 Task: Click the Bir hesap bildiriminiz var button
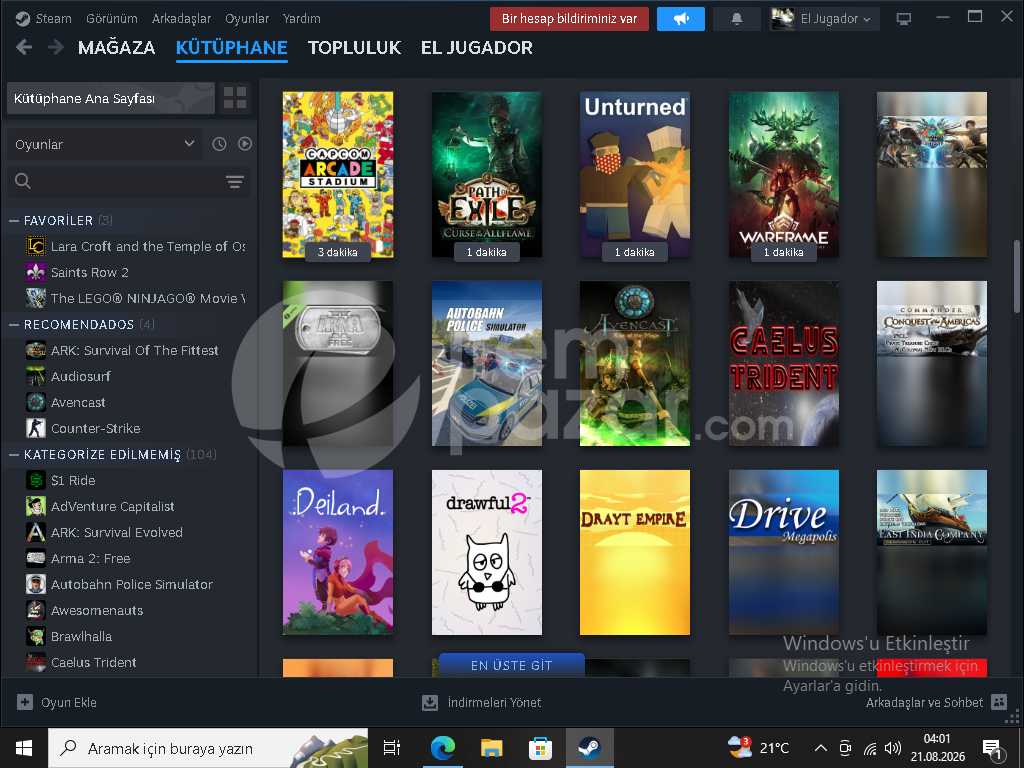(x=569, y=19)
